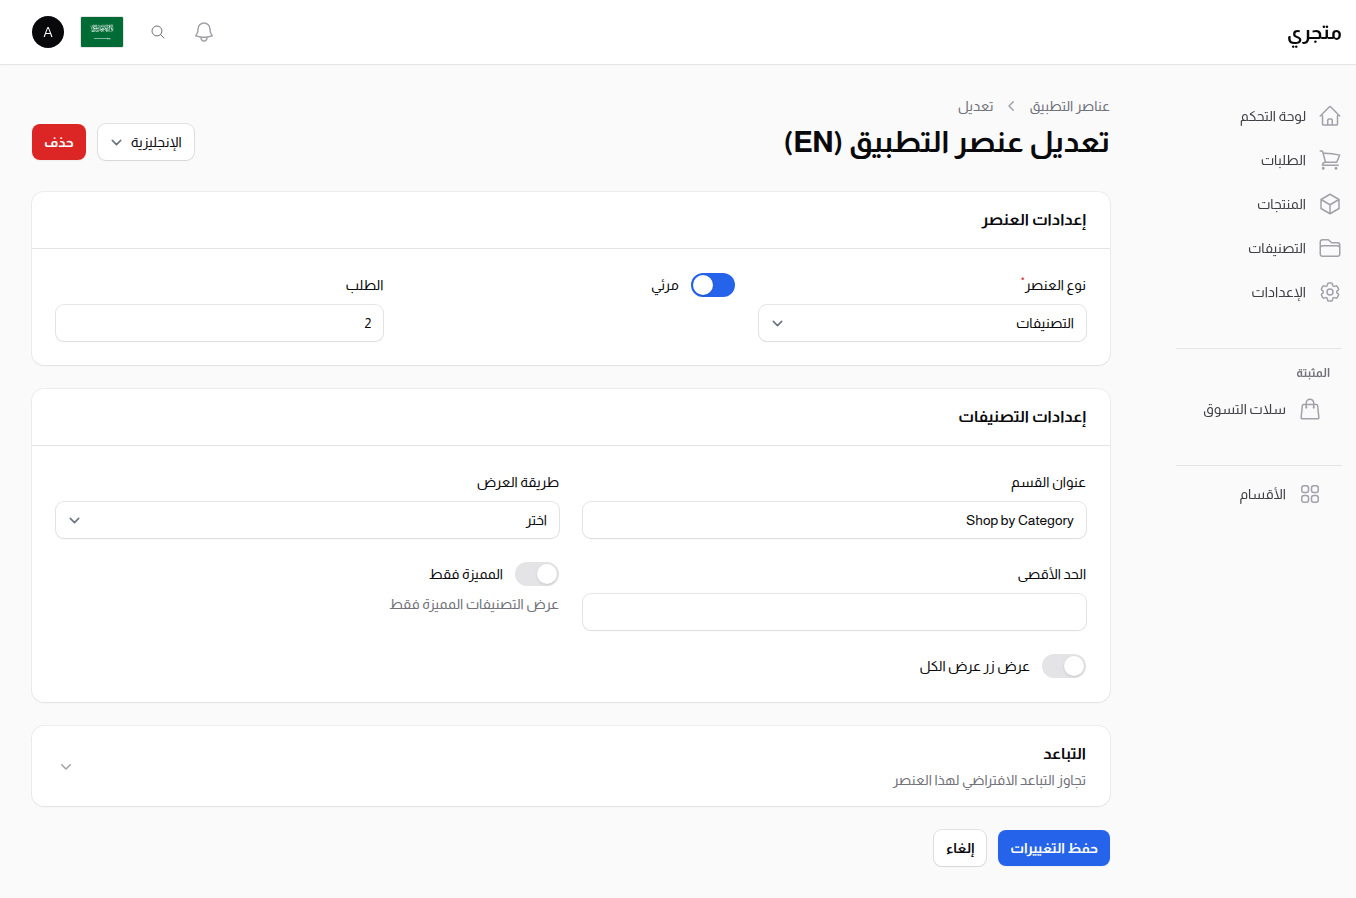Open المنتجات products icon in sidebar
Viewport: 1356px width, 898px height.
(x=1329, y=203)
